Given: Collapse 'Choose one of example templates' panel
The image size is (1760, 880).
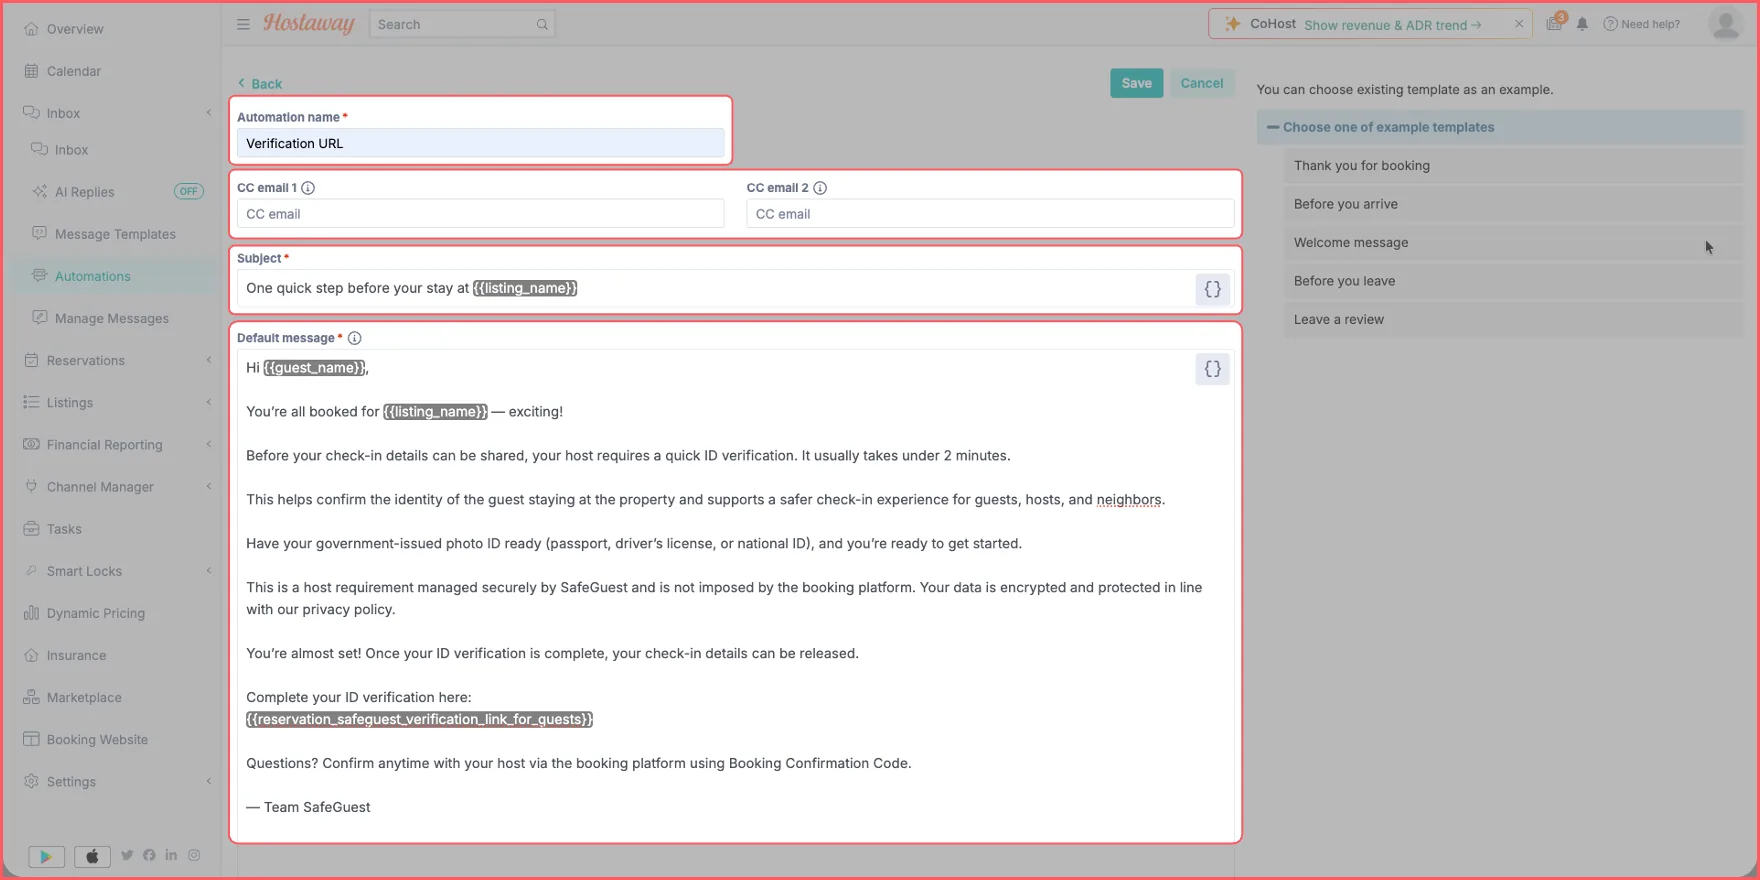Looking at the screenshot, I should pos(1499,127).
